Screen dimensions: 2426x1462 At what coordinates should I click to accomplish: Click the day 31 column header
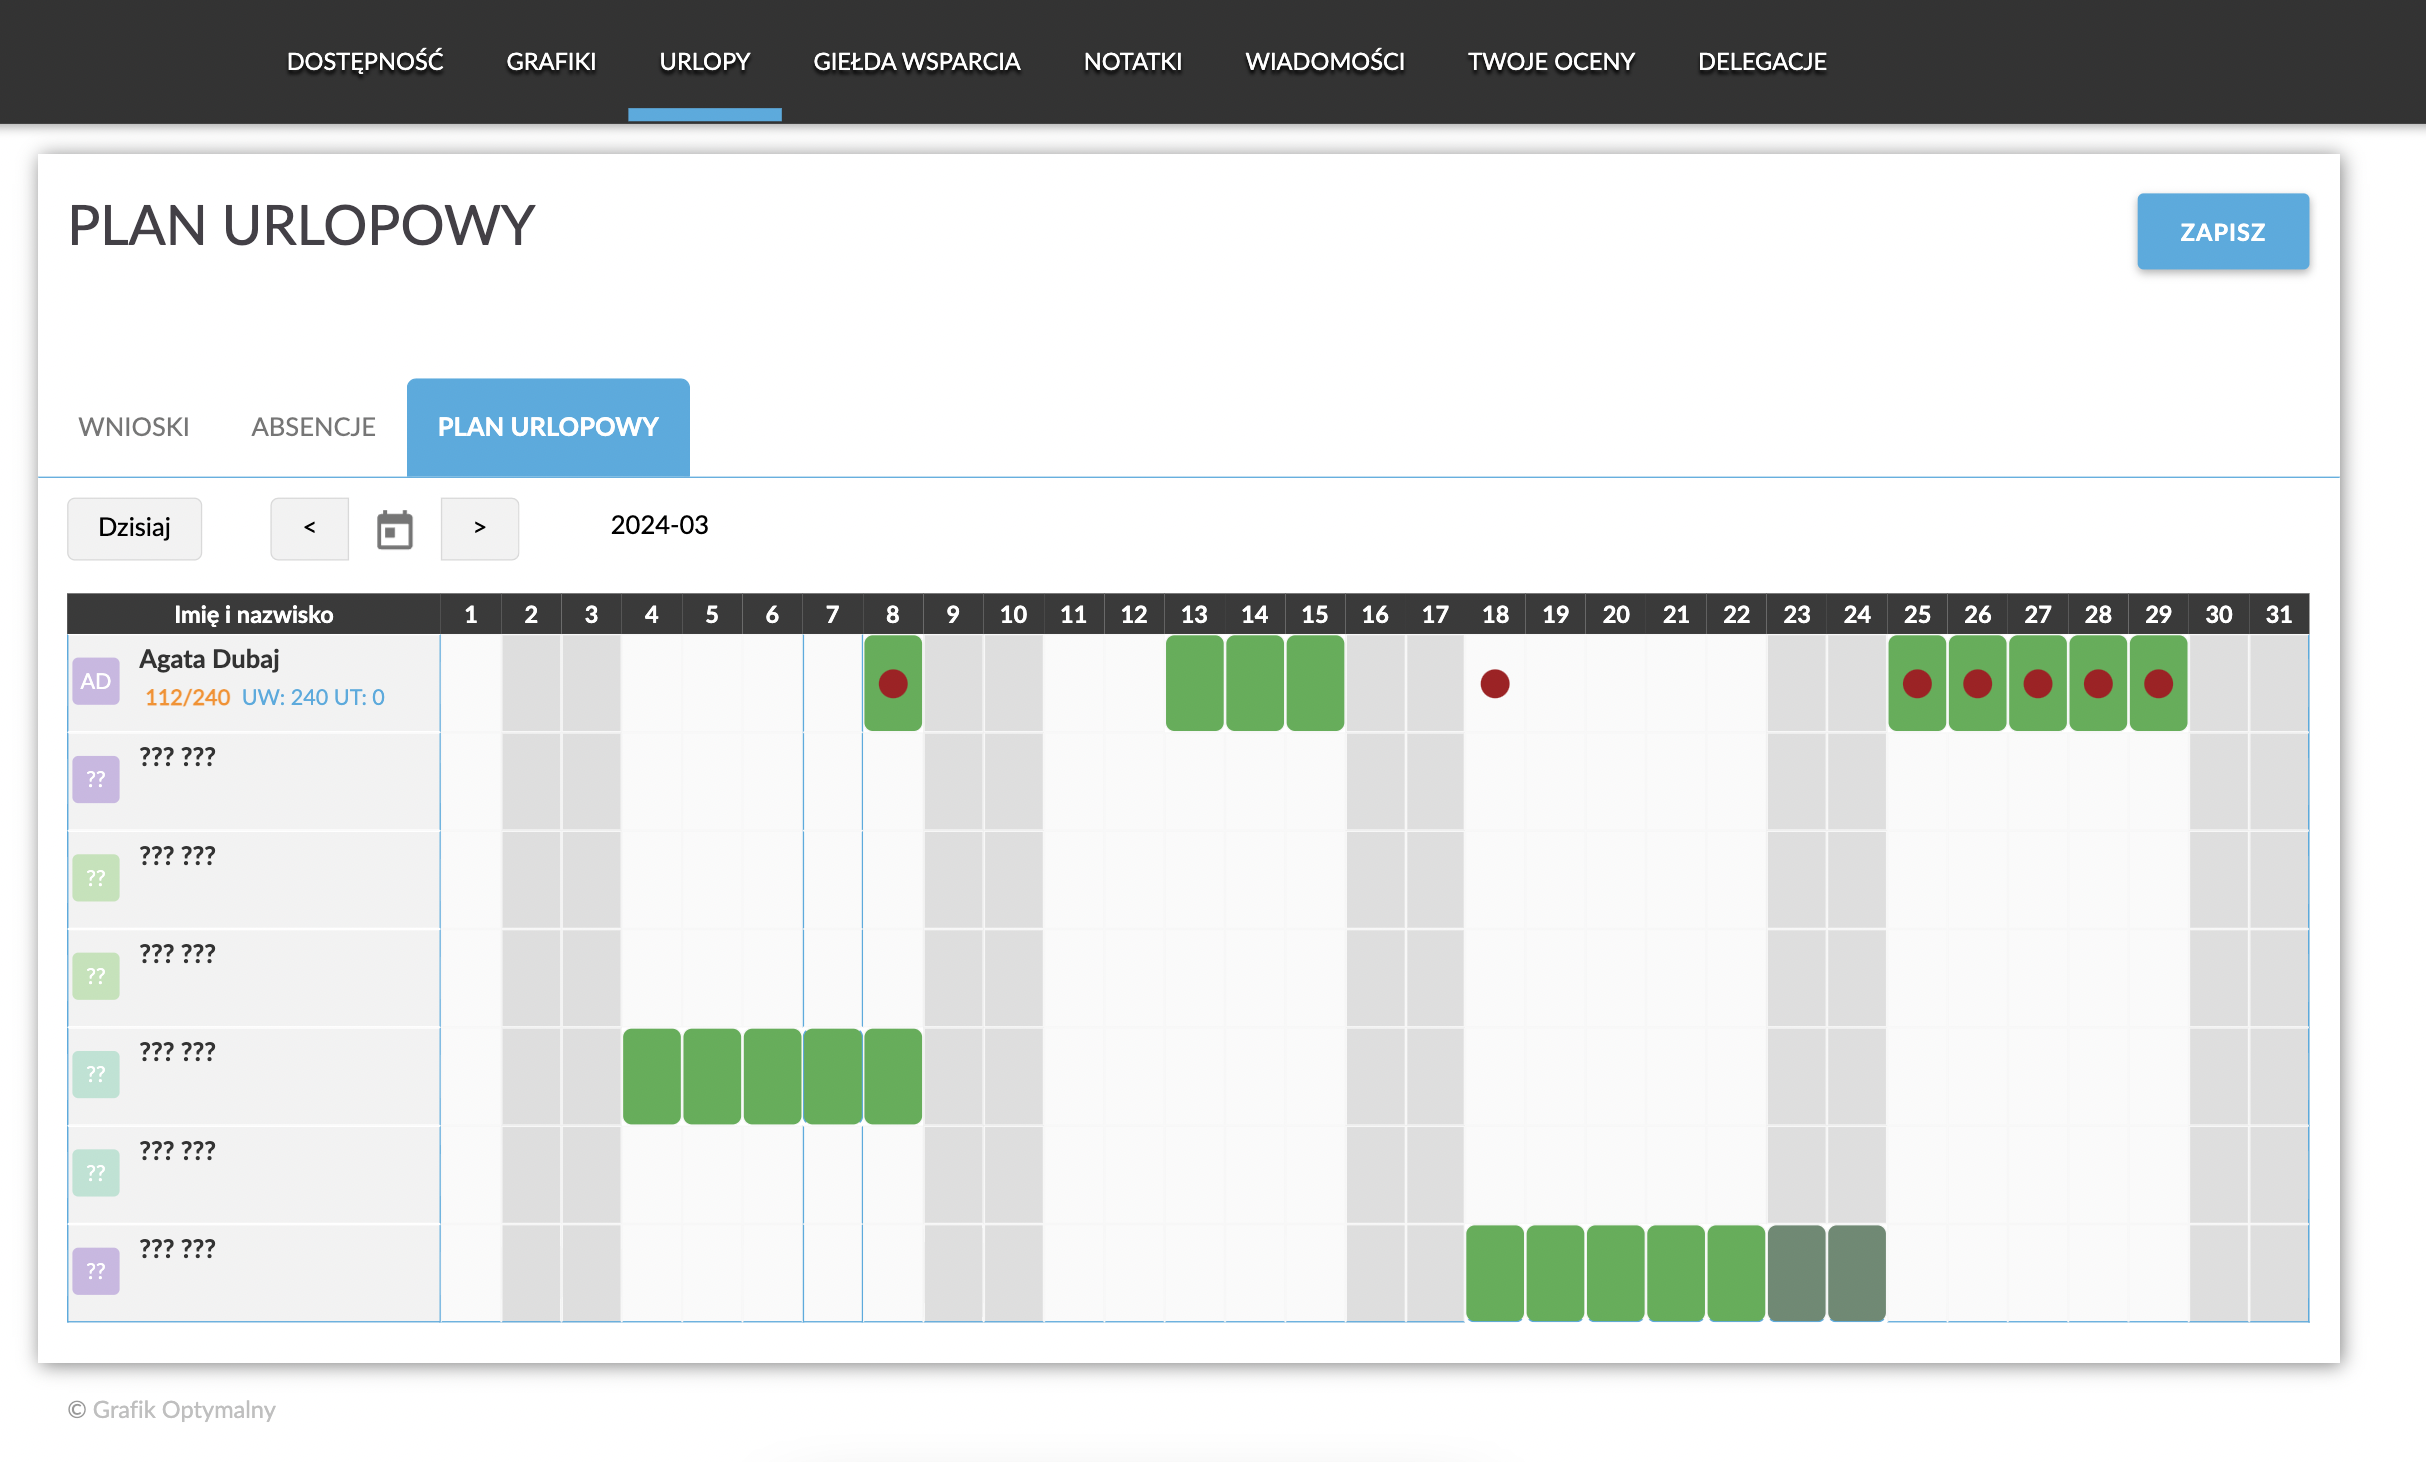click(2278, 614)
